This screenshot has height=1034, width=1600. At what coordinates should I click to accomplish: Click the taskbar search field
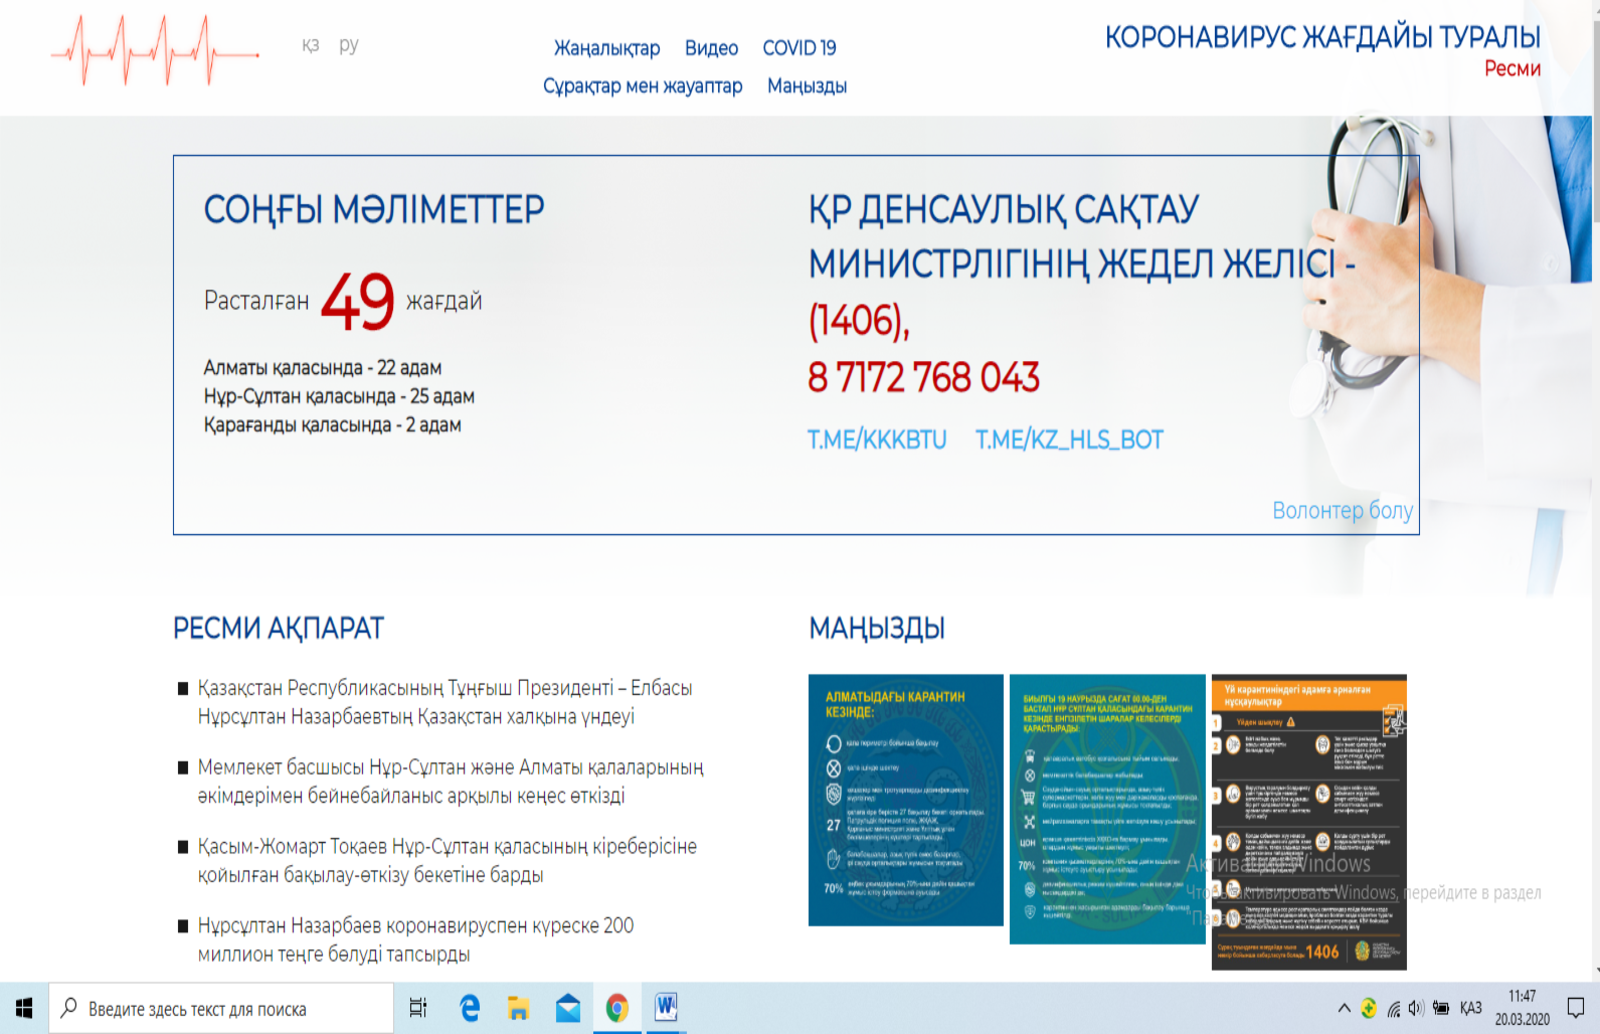(221, 1008)
